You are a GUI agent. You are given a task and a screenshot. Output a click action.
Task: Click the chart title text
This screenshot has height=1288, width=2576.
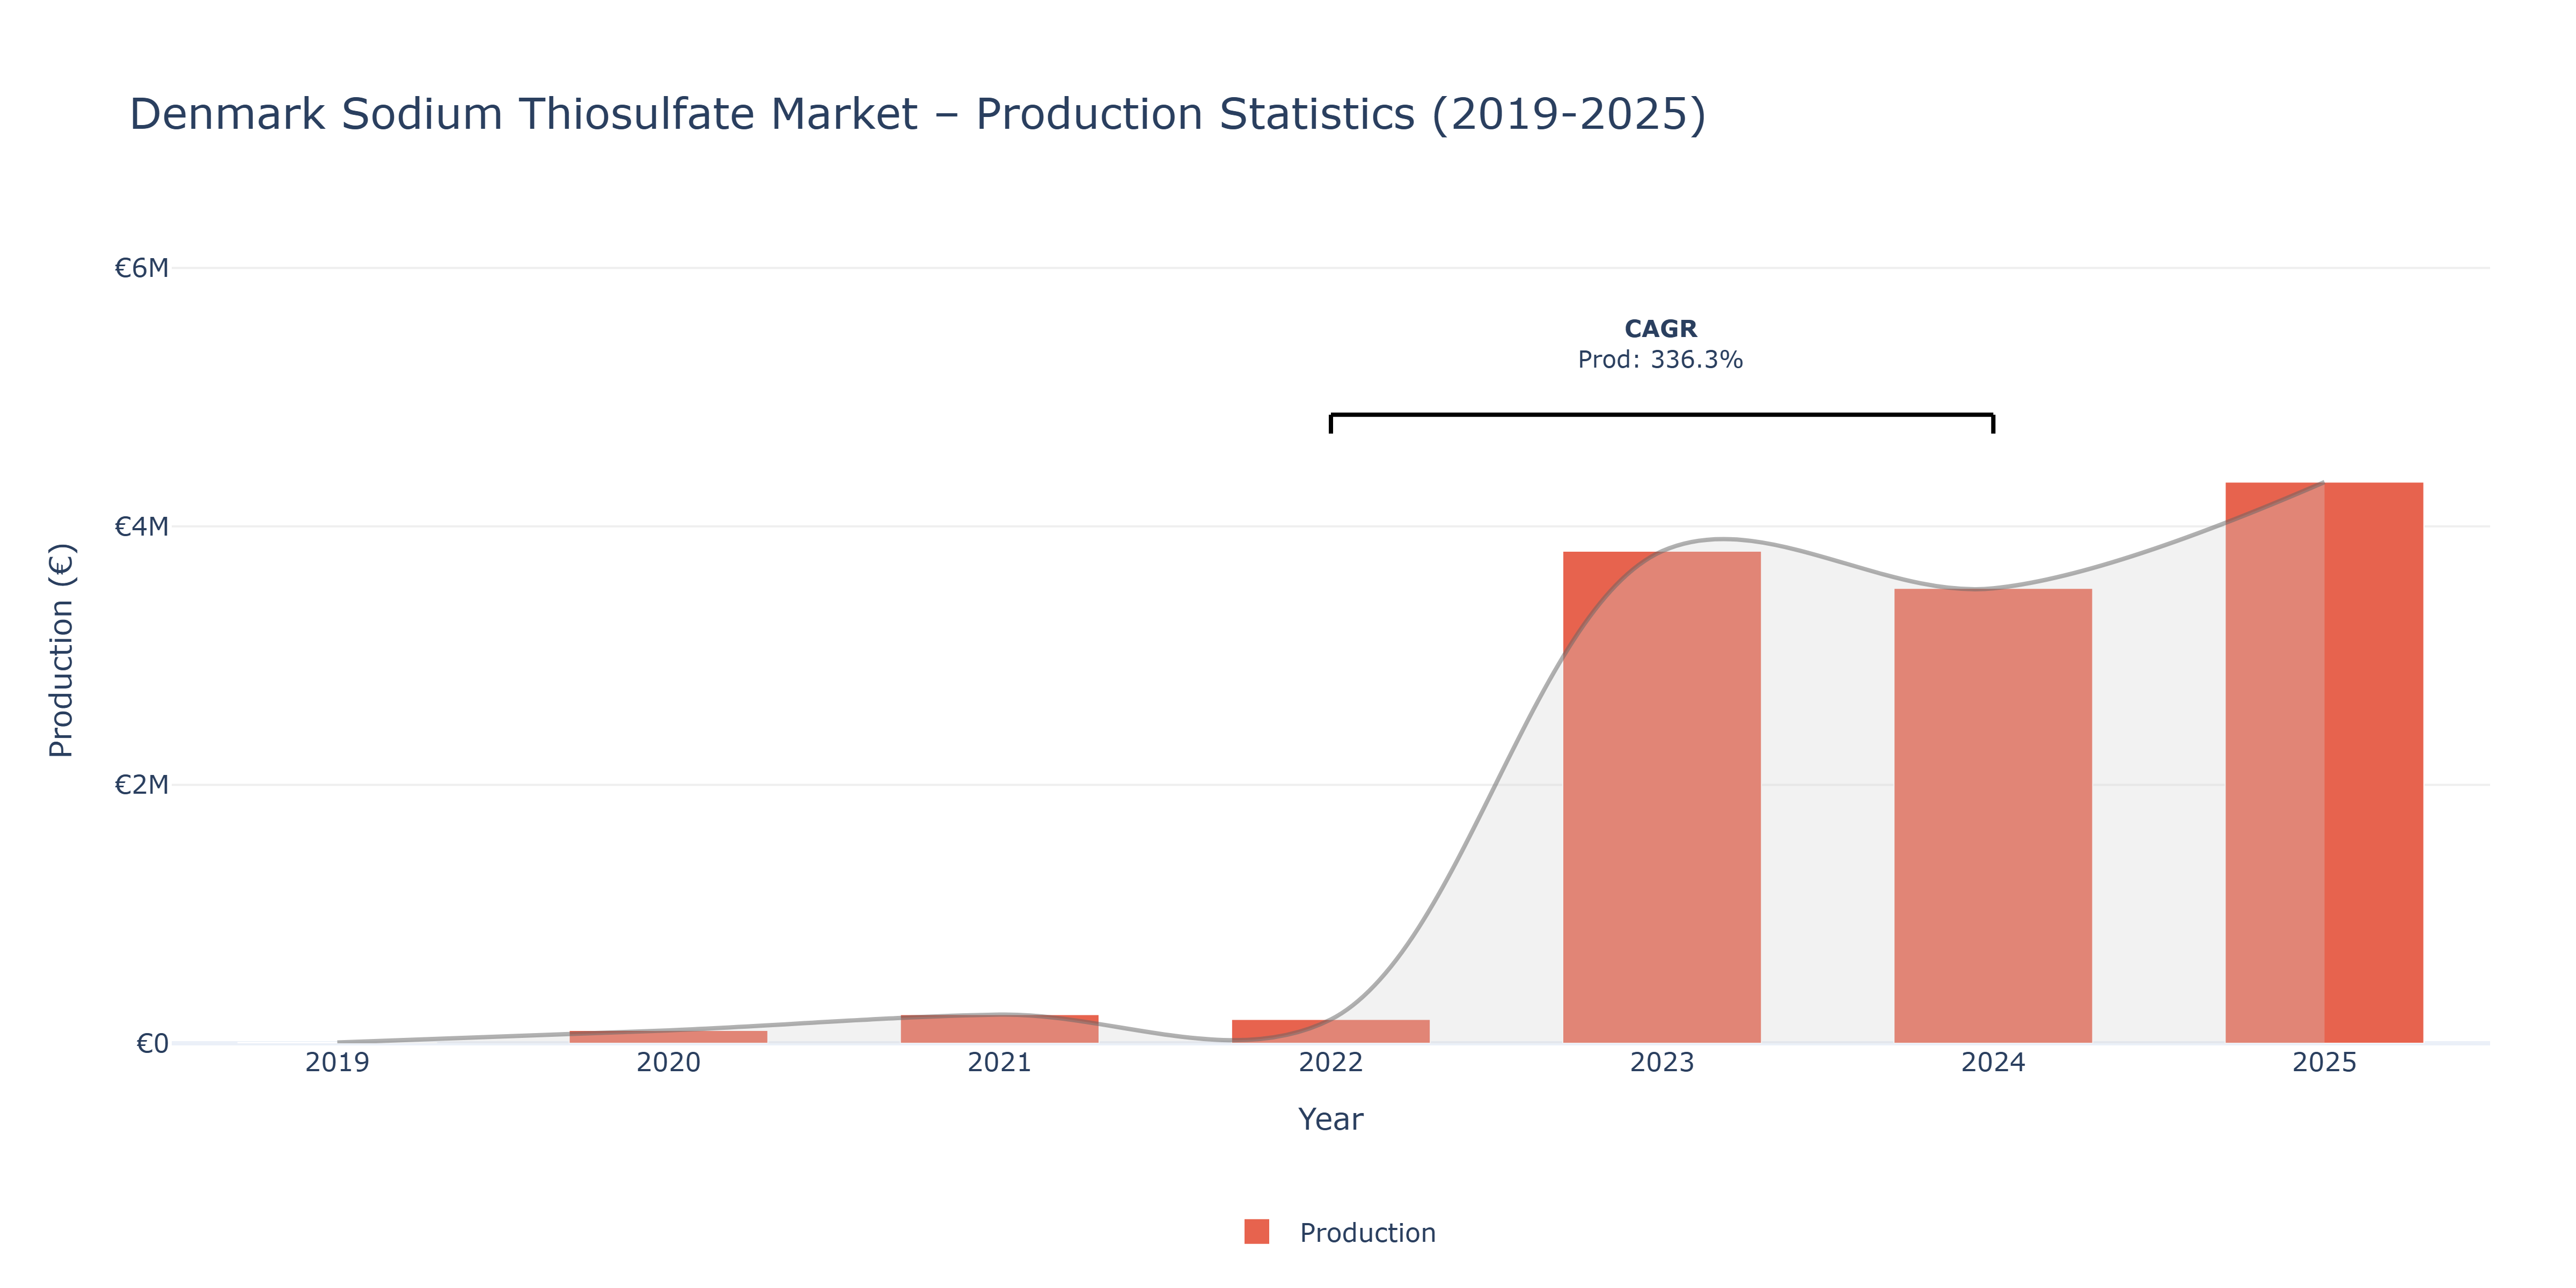point(917,114)
